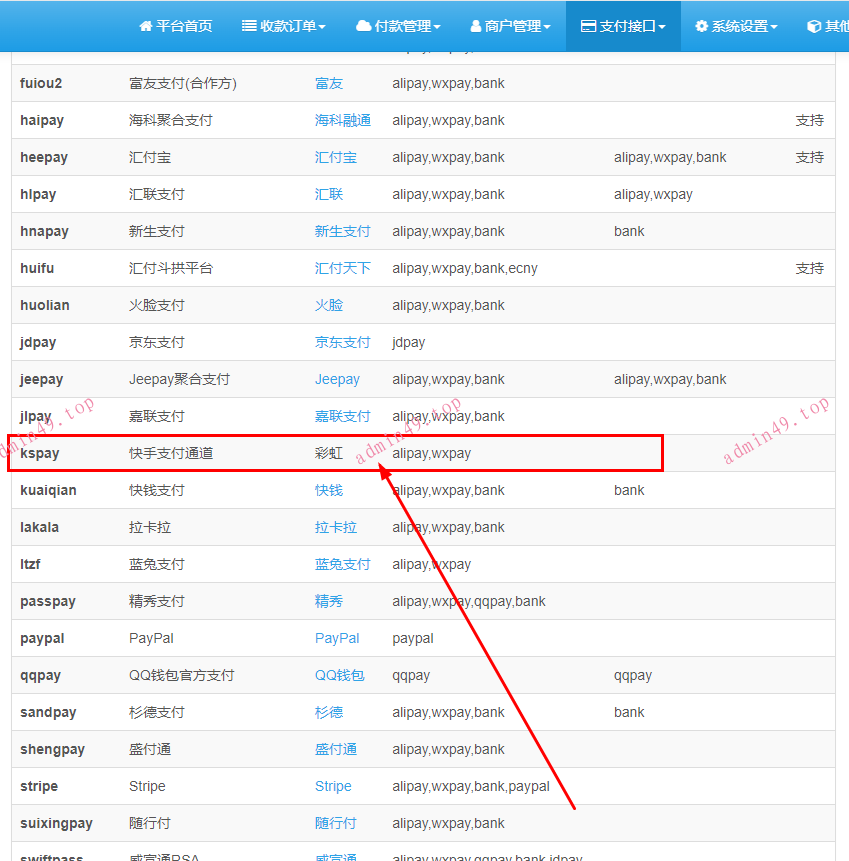Viewport: 849px width, 861px height.
Task: Click the 海科融通 link
Action: tap(343, 120)
